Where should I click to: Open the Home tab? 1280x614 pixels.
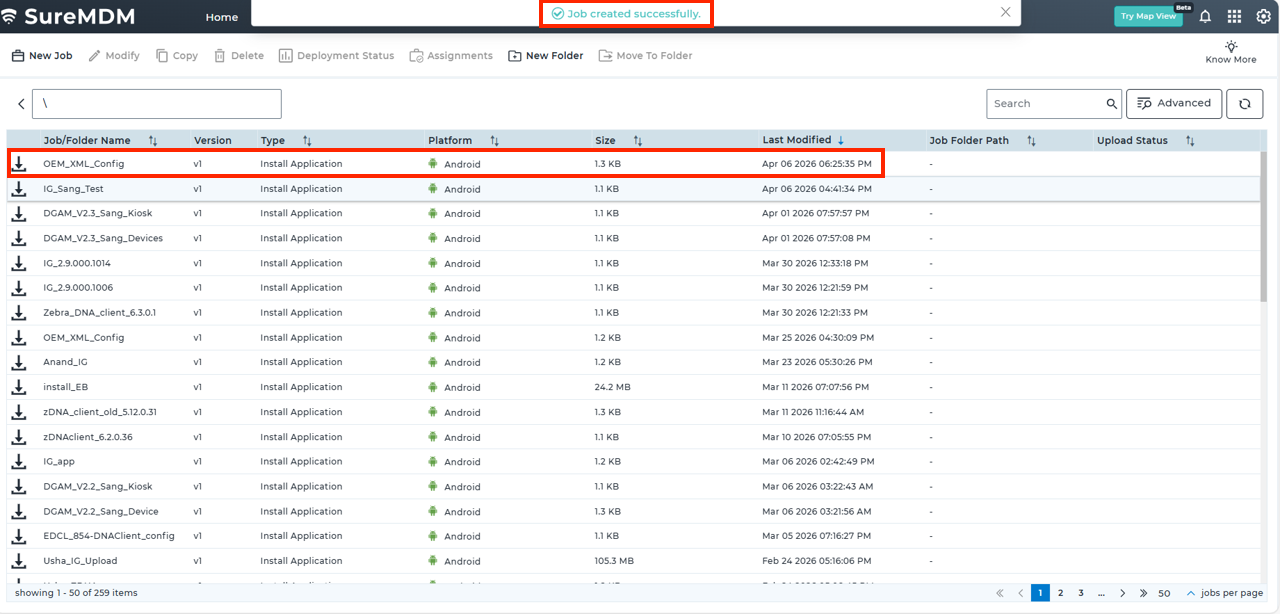pos(222,17)
